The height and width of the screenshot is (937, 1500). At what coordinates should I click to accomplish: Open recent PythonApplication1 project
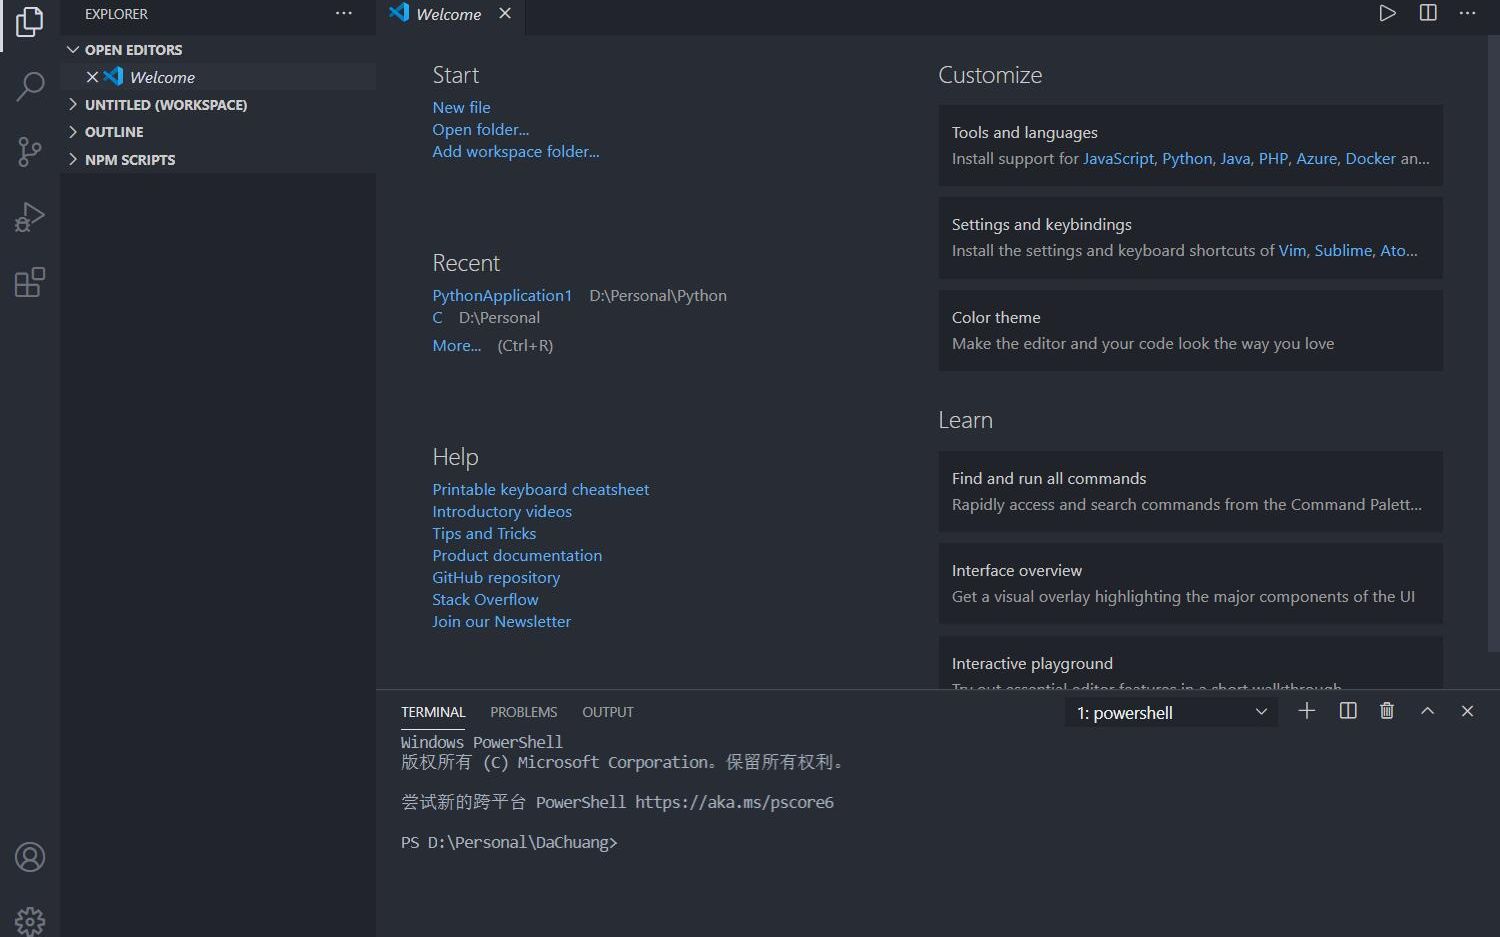coord(502,295)
